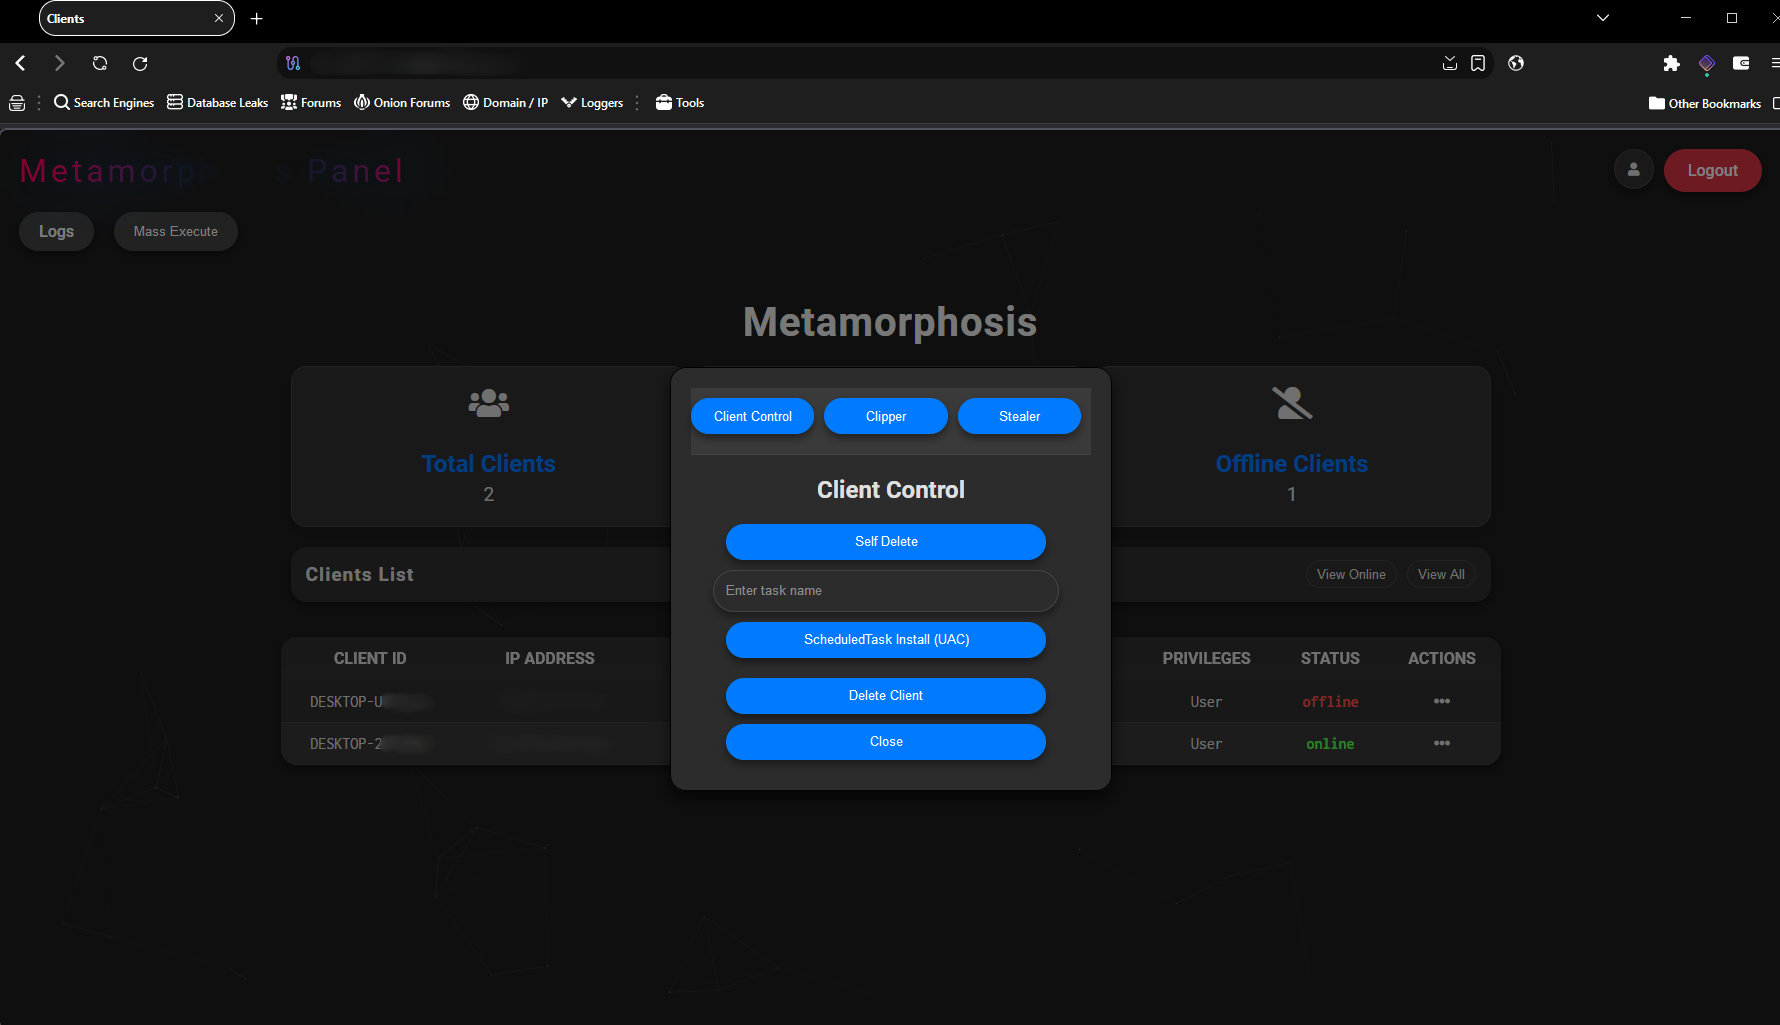Click the circular sync arrows icon

pos(100,63)
